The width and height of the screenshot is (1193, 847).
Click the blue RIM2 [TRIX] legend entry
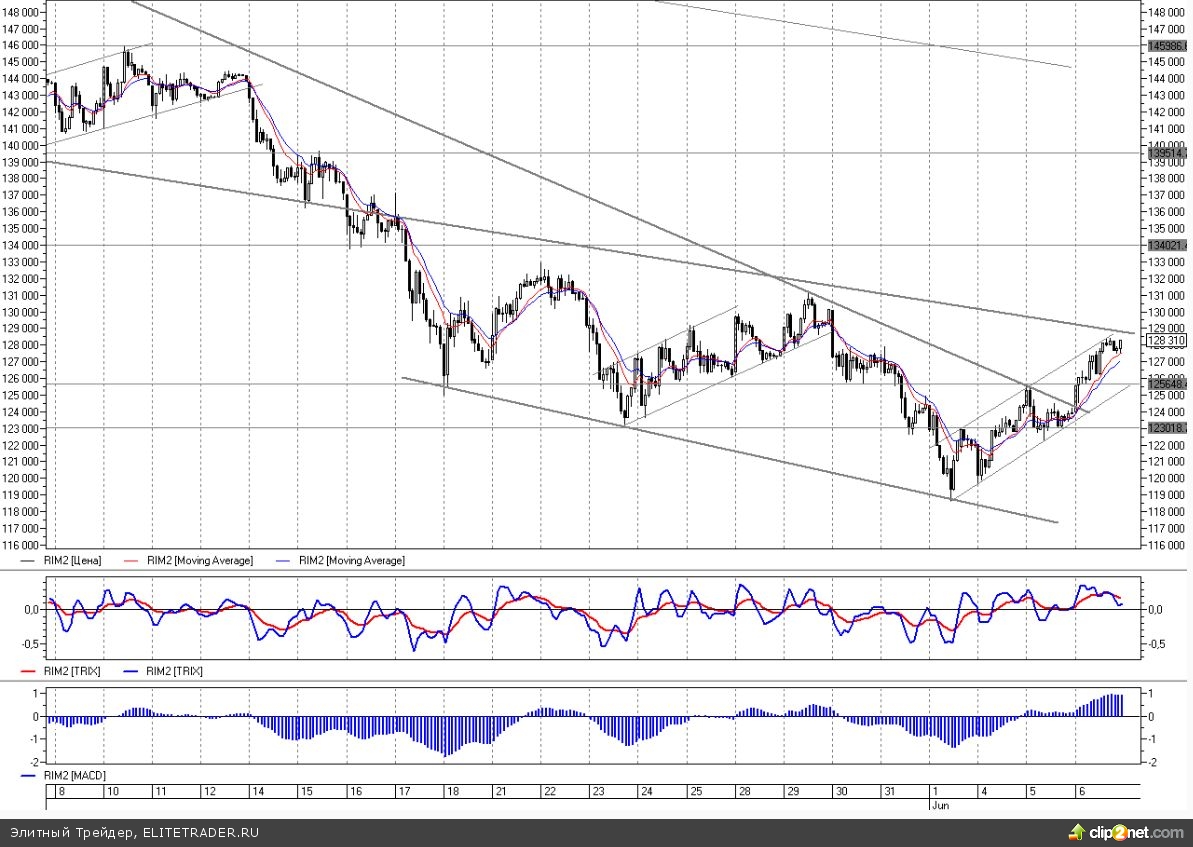coord(174,671)
